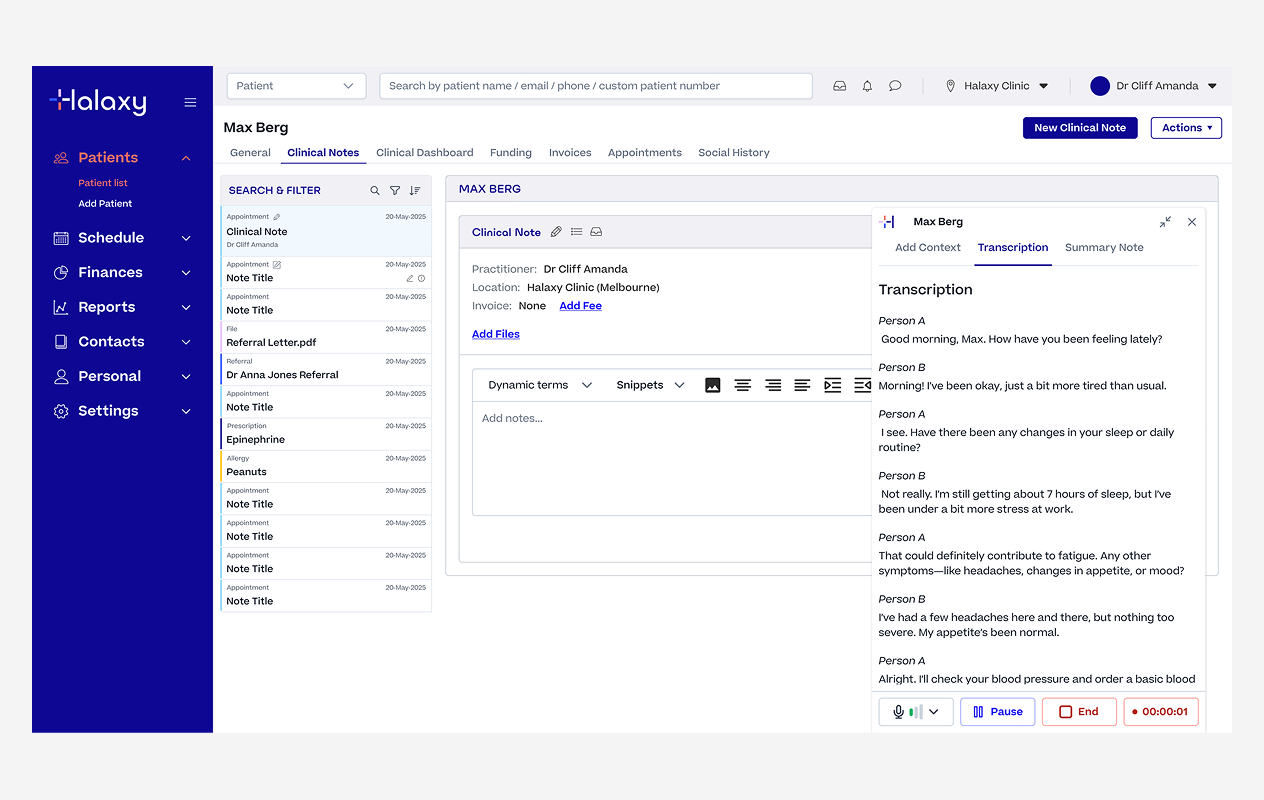Toggle the hamburger sidebar menu icon
The height and width of the screenshot is (800, 1264).
[x=190, y=102]
